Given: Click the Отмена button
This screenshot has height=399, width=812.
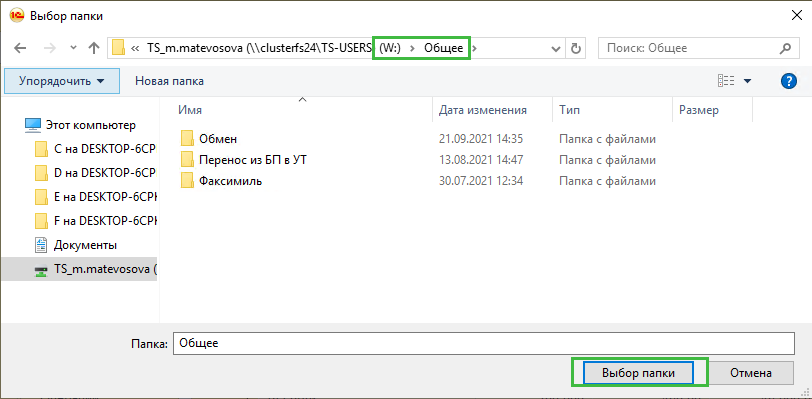Looking at the screenshot, I should tap(751, 373).
